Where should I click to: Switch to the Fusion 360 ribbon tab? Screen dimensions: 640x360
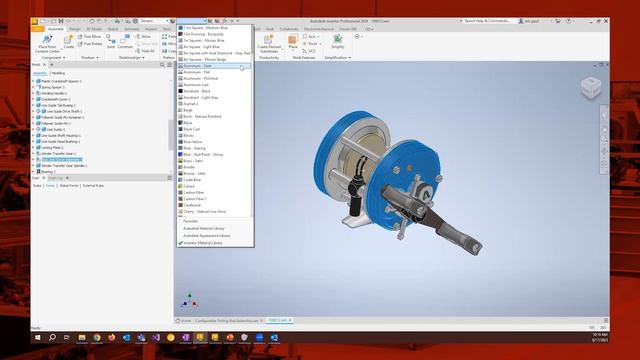(348, 29)
